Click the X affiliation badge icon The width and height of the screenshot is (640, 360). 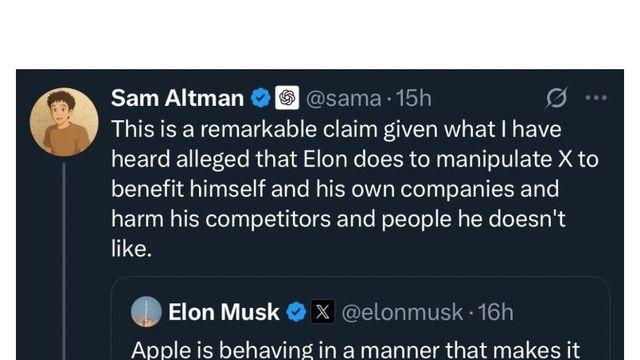[322, 312]
